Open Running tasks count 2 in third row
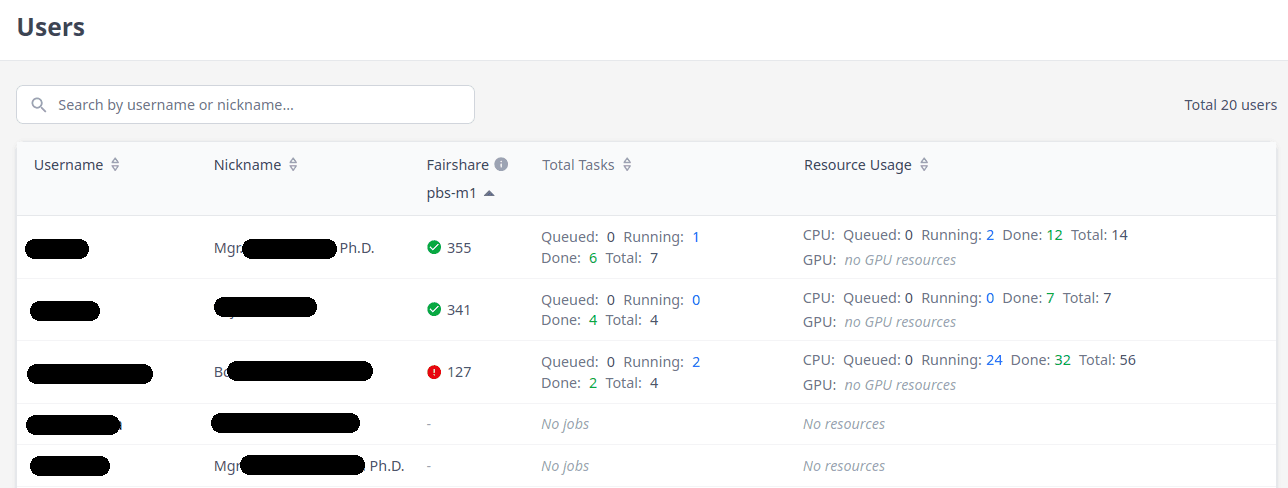 pos(696,362)
